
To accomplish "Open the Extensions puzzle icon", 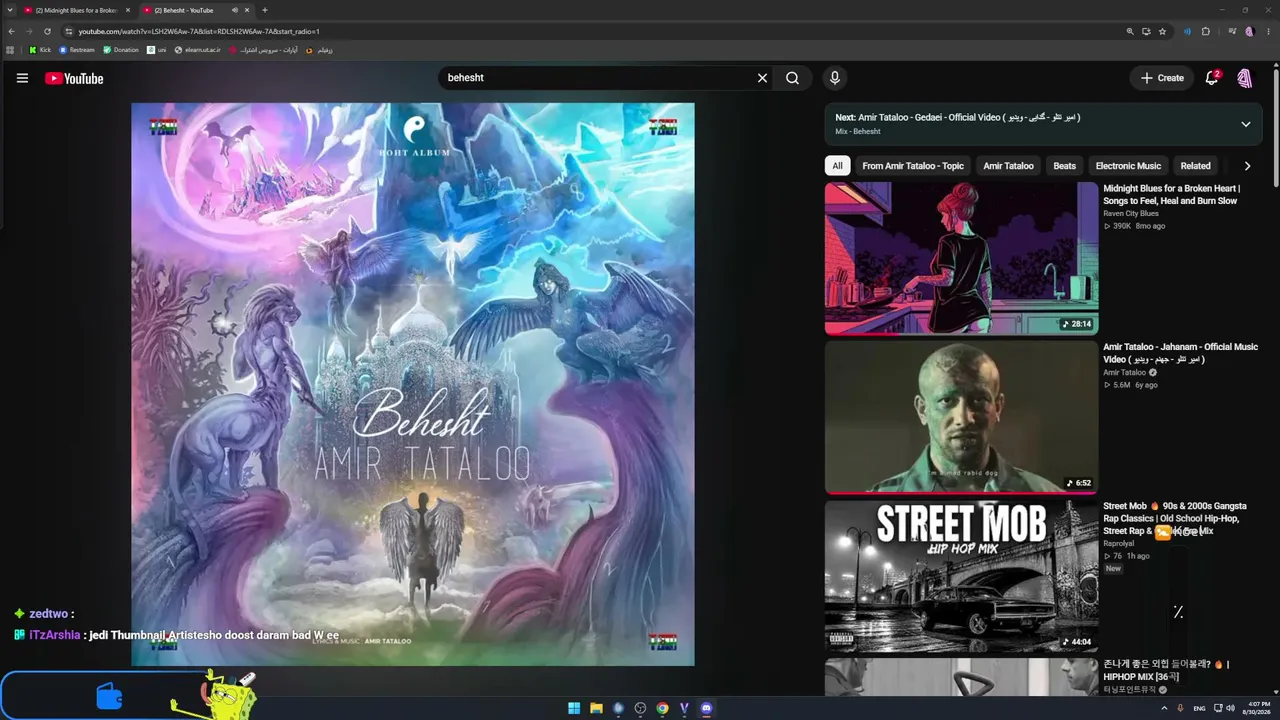I will point(1206,31).
